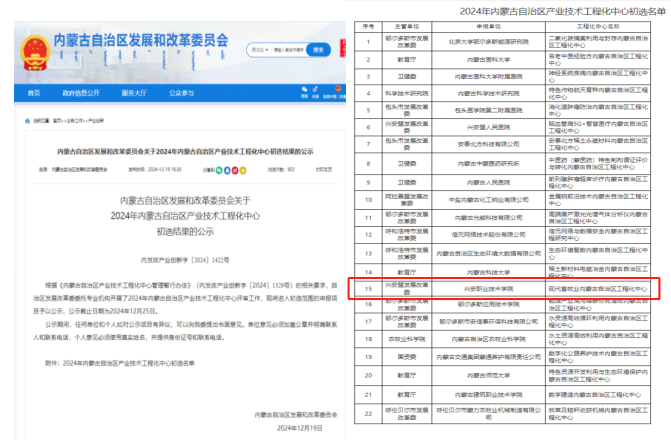671x441 pixels.
Task: Click cell 安泰北方科技有限公司 in row 7
Action: pyautogui.click(x=489, y=144)
